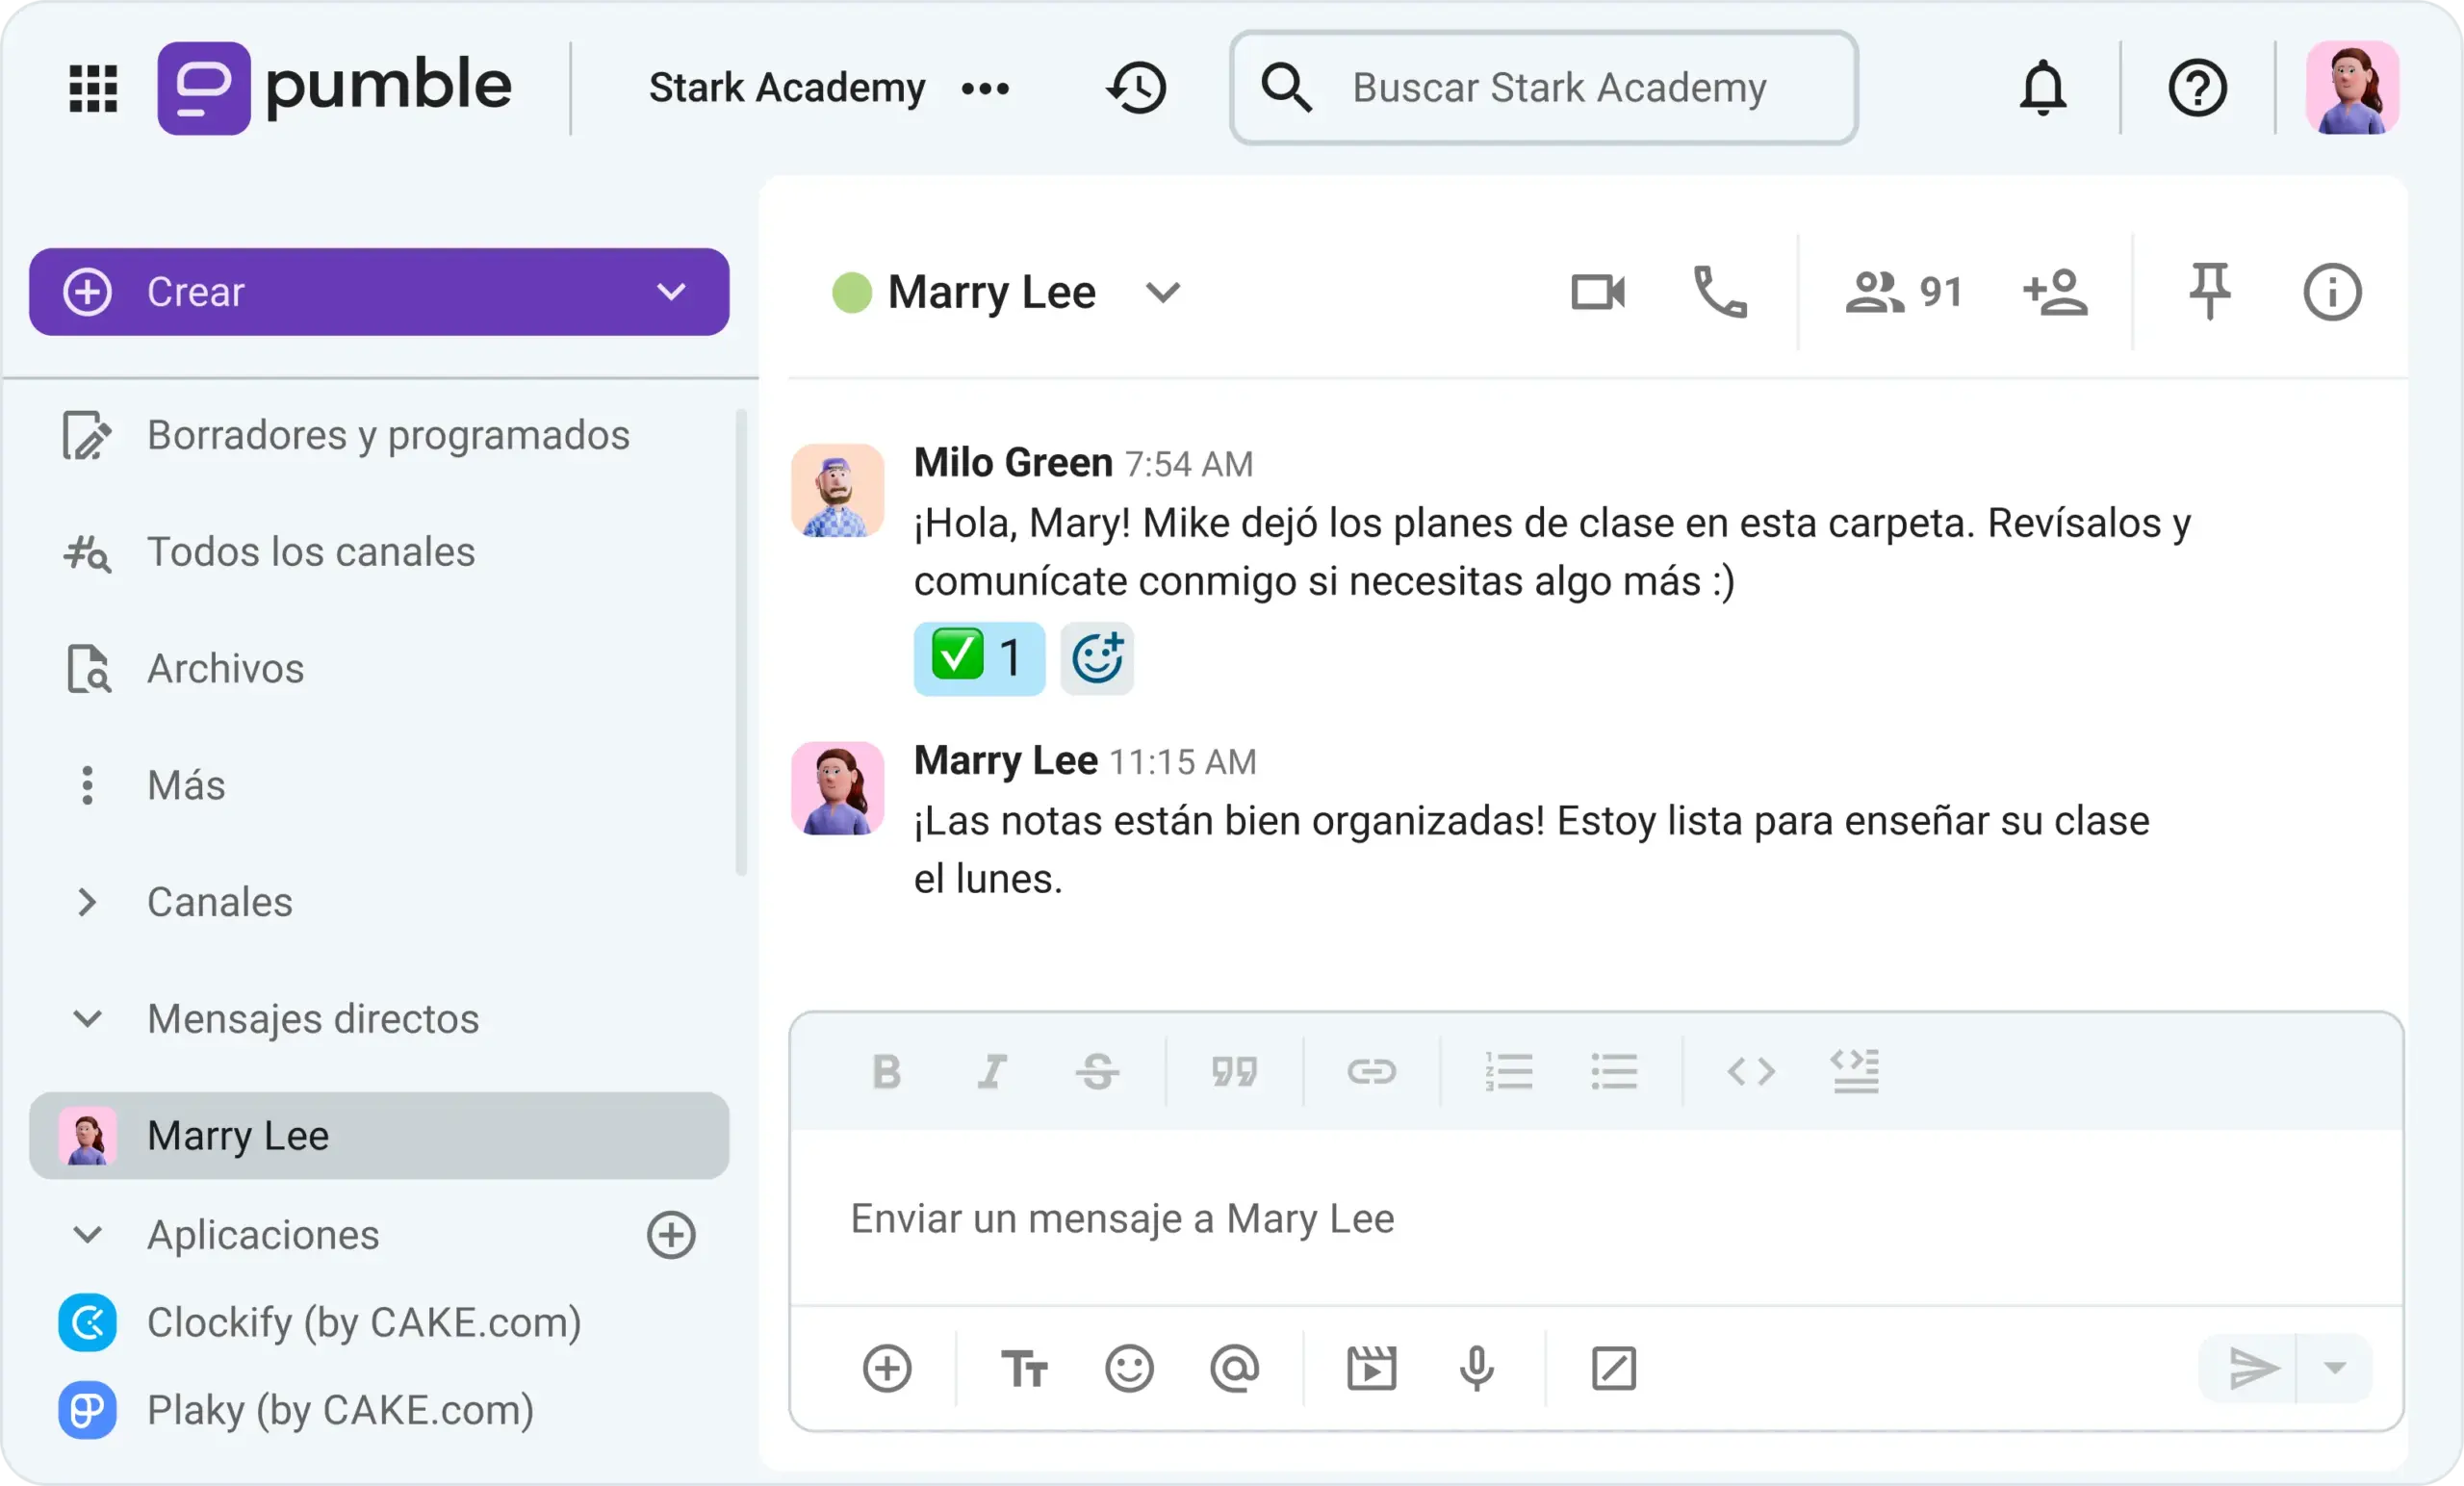
Task: Toggle blockquote formatting
Action: (x=1234, y=1072)
